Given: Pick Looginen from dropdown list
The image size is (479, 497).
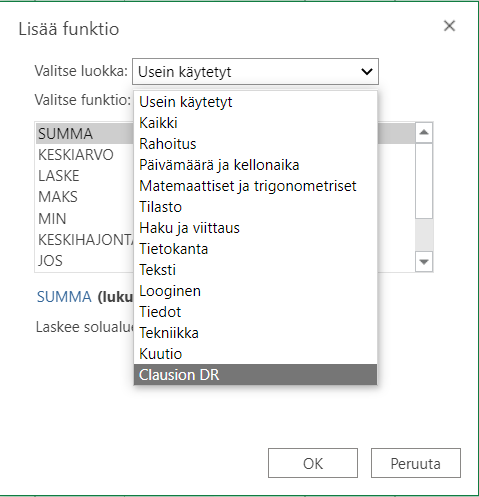Looking at the screenshot, I should tap(255, 291).
